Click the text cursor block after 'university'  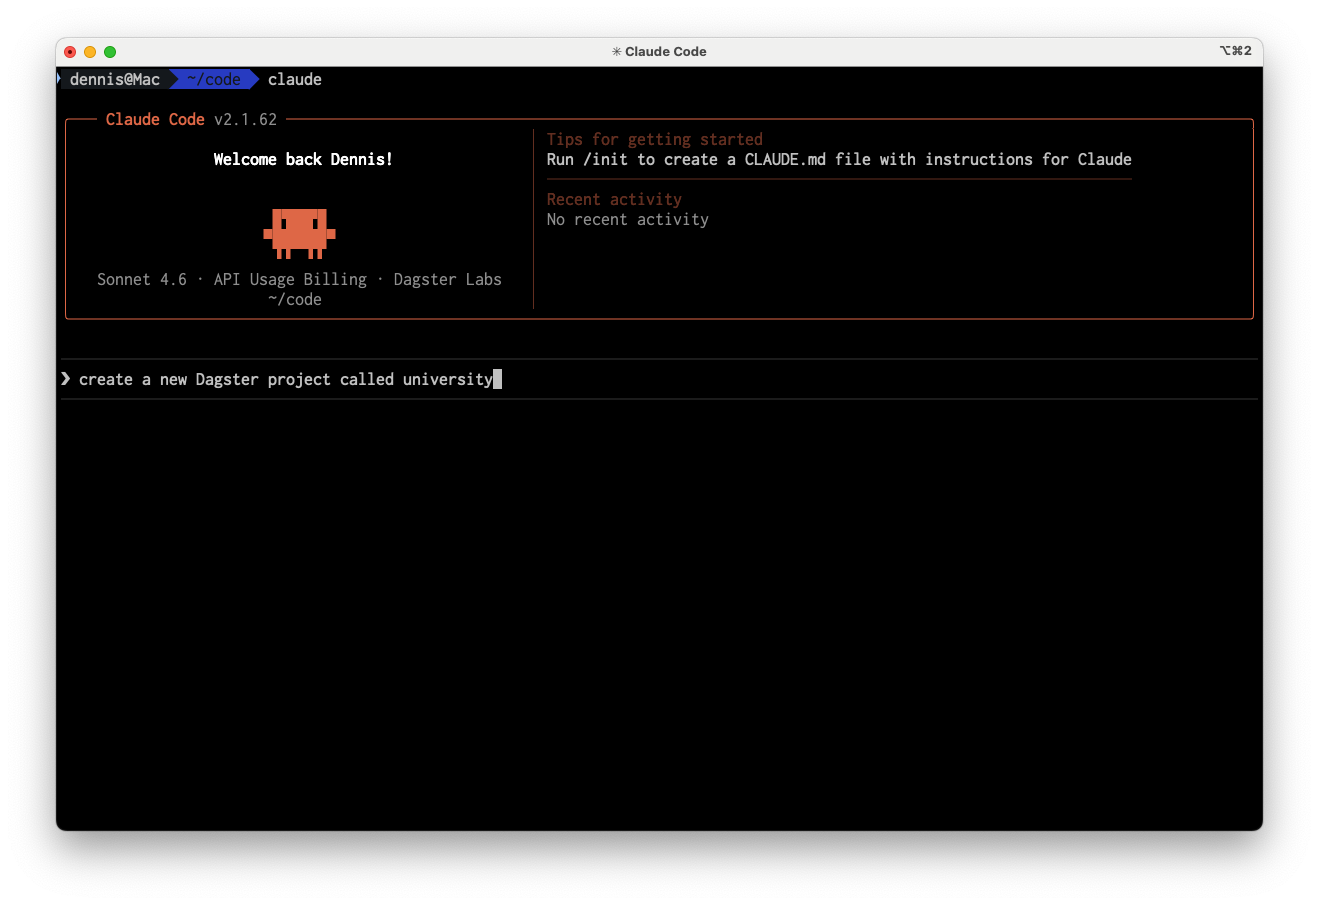tap(497, 379)
